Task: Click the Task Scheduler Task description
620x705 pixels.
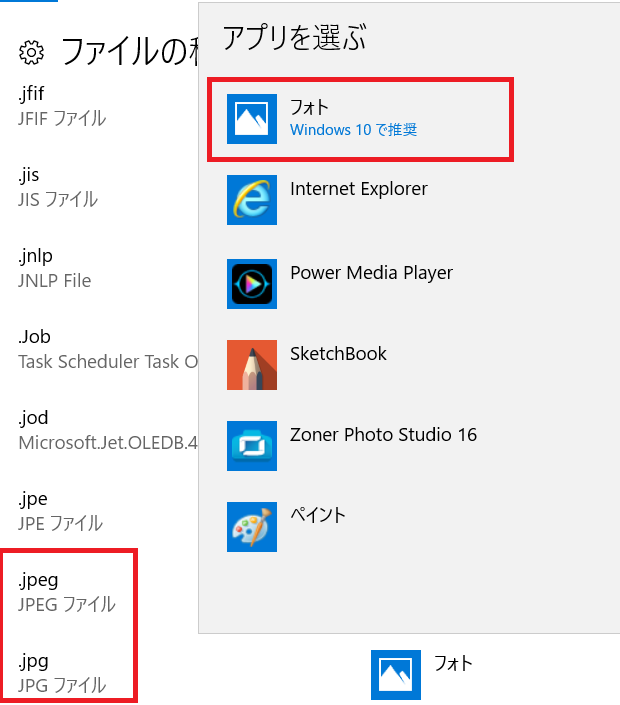Action: click(x=108, y=362)
